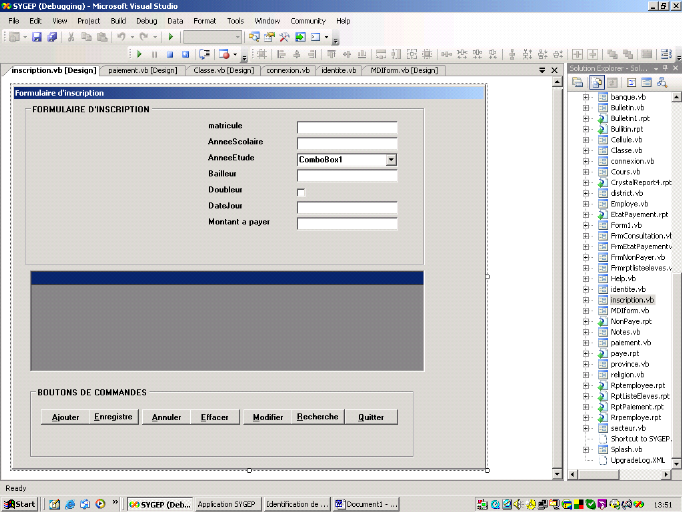Click the Windows Start button
682x512 pixels.
click(x=20, y=504)
